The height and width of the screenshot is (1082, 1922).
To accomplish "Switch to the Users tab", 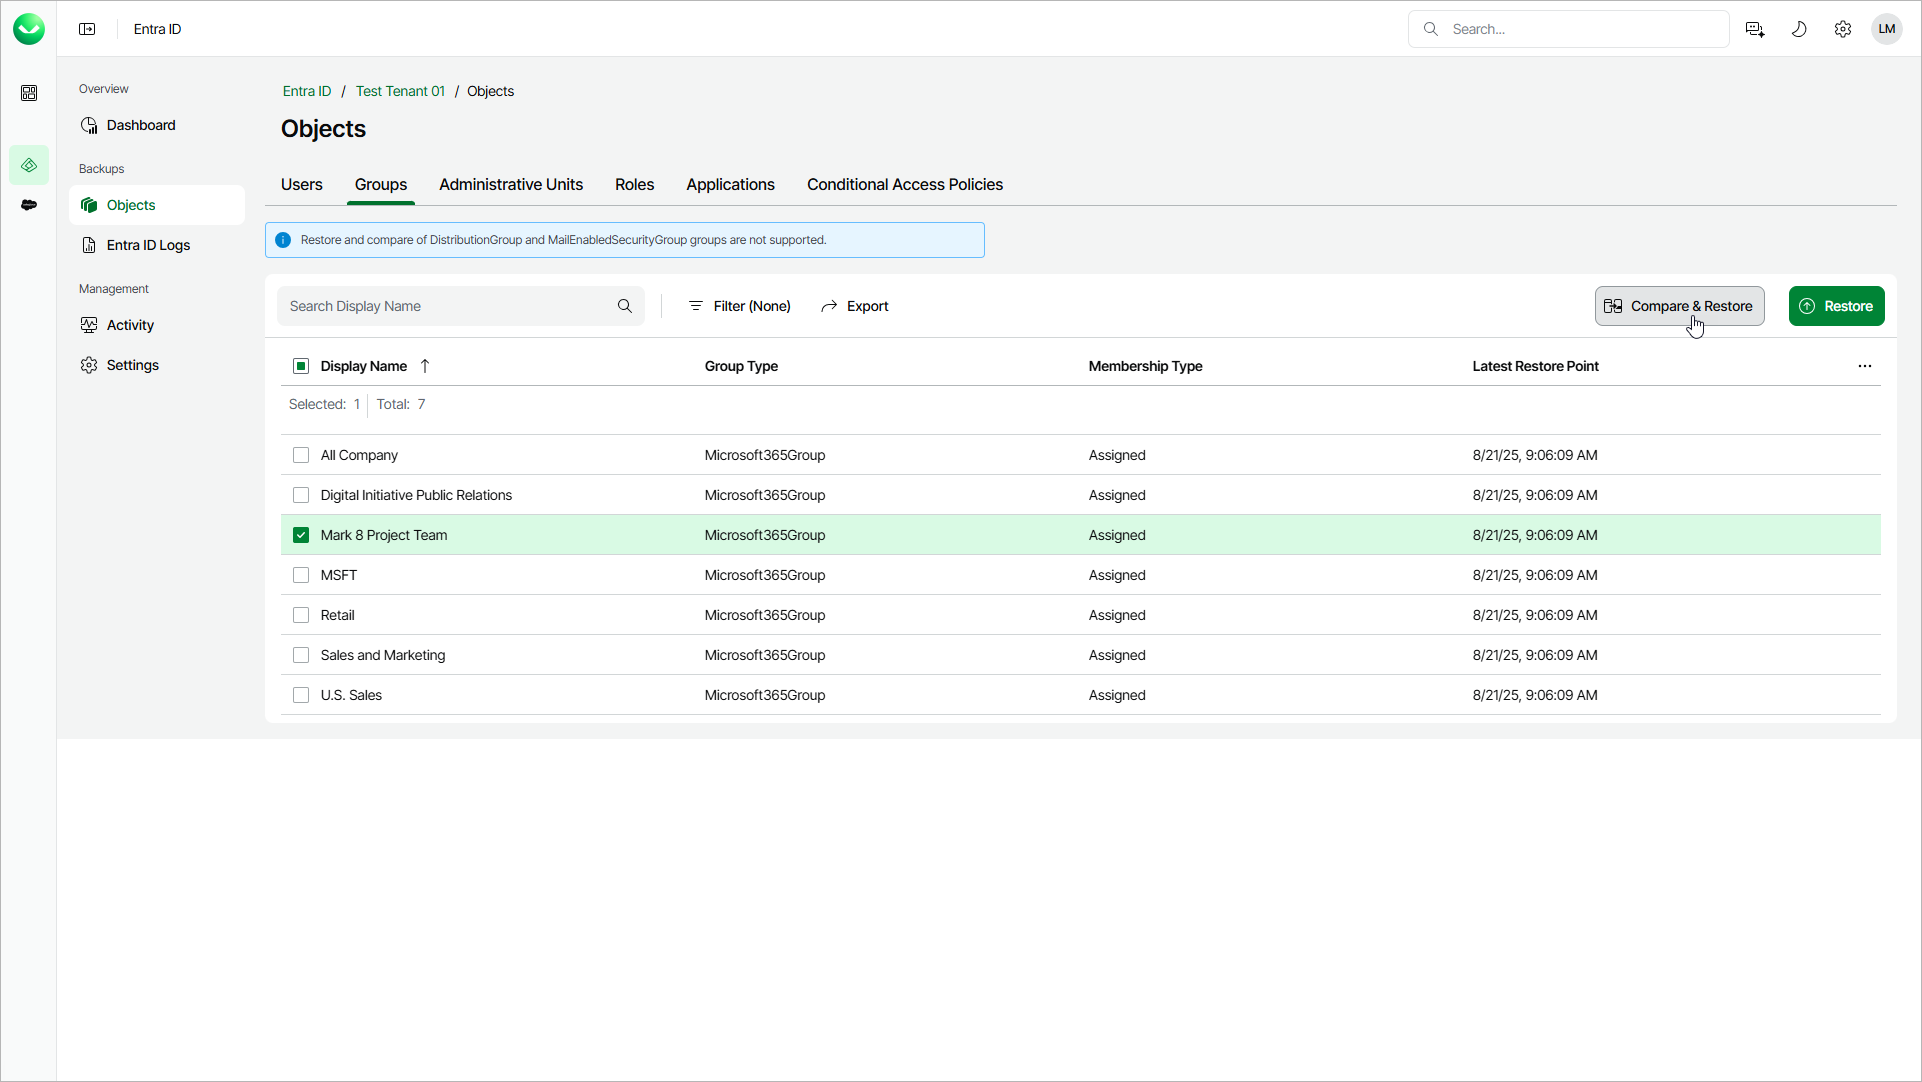I will (x=301, y=184).
